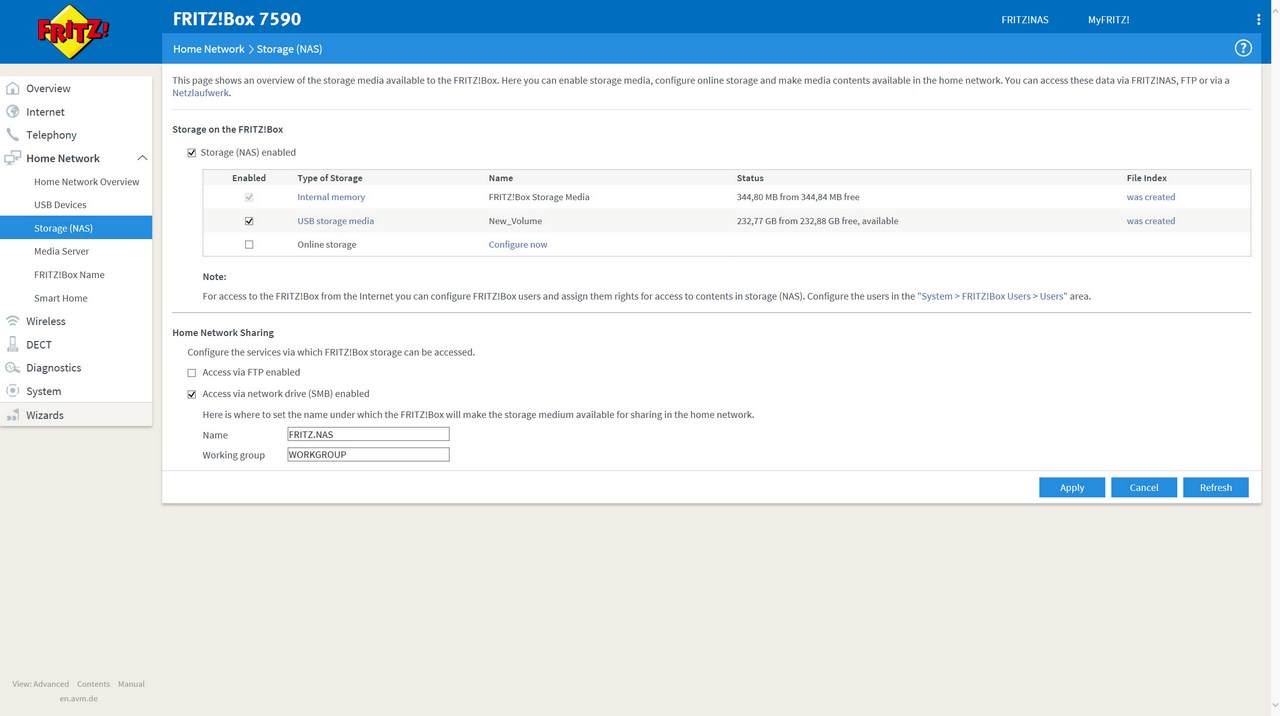Click 'was created' link for USB storage

coord(1151,221)
